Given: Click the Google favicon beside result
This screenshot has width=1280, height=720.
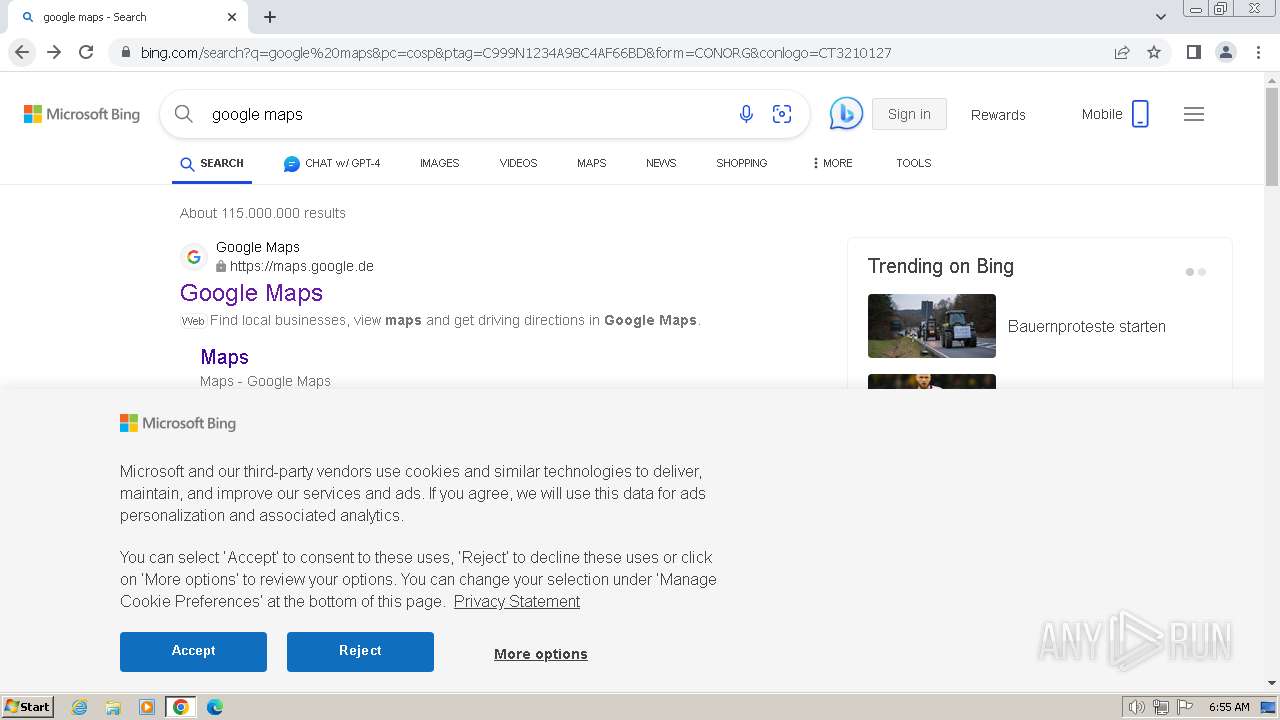Looking at the screenshot, I should pos(194,257).
